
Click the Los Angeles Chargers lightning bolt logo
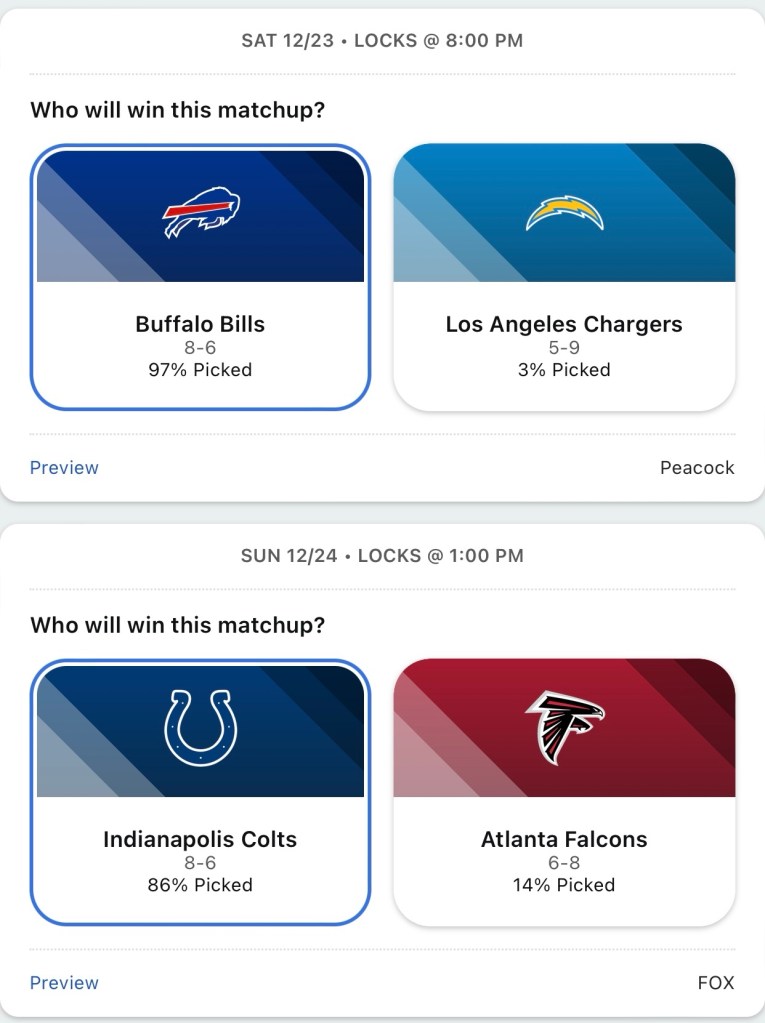pyautogui.click(x=564, y=213)
